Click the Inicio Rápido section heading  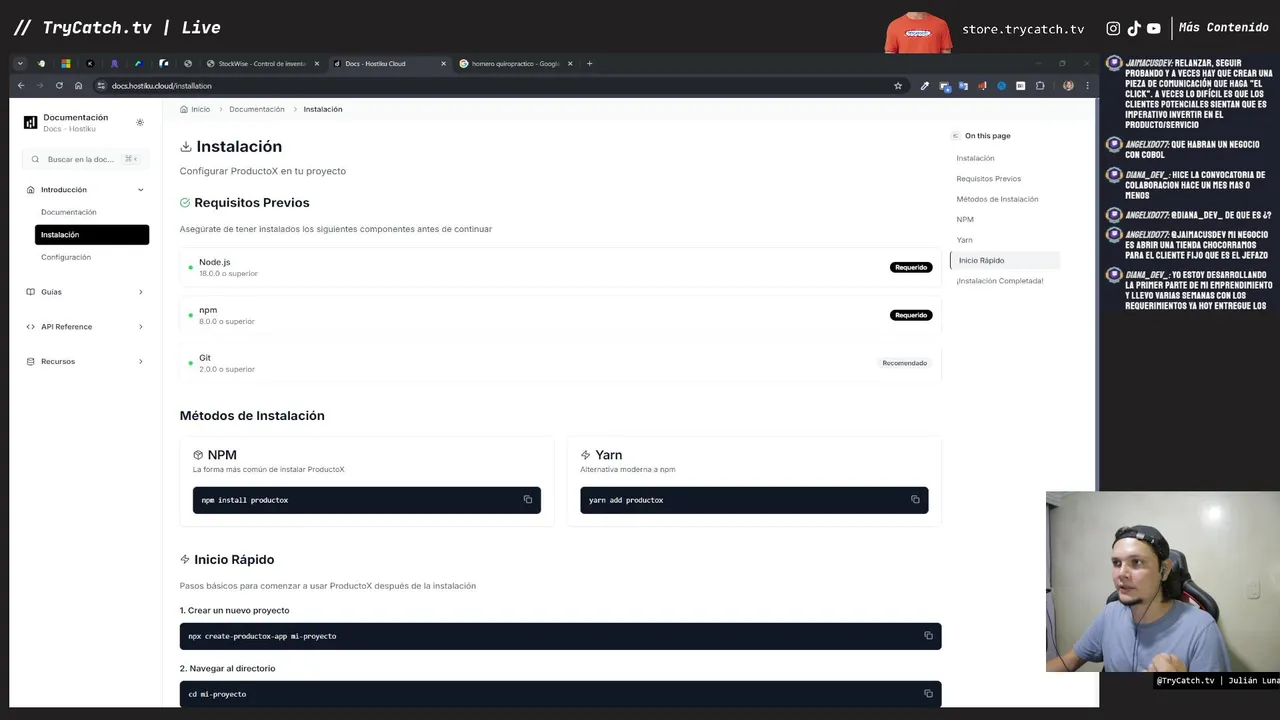click(x=234, y=560)
